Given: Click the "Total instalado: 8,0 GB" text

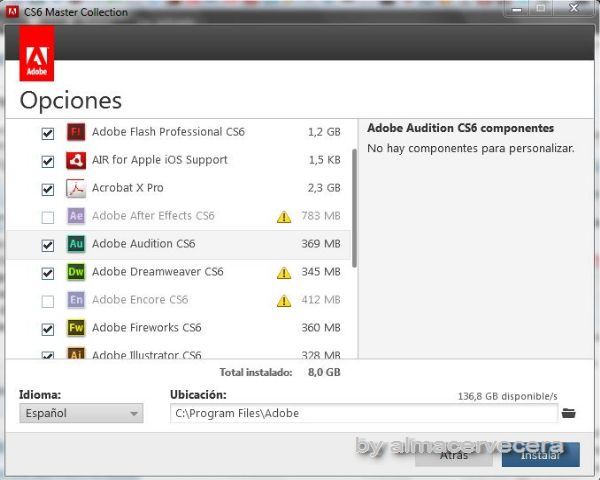Looking at the screenshot, I should click(x=280, y=372).
